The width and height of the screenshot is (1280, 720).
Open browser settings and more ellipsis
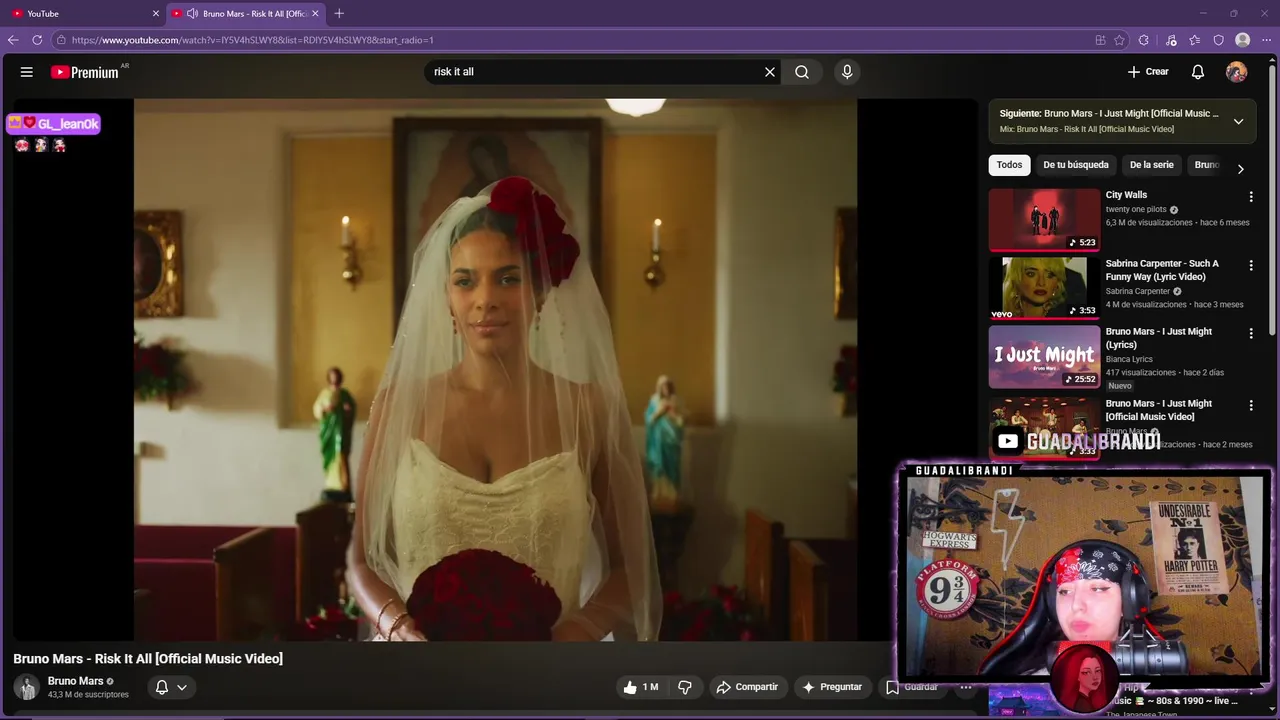tap(1266, 40)
